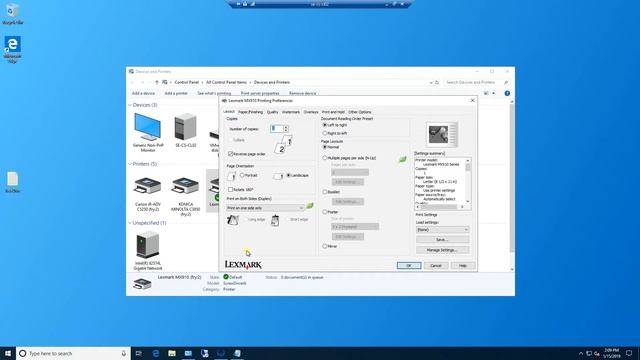This screenshot has width=640, height=360.
Task: Click Add a printer in the toolbar
Action: click(176, 93)
